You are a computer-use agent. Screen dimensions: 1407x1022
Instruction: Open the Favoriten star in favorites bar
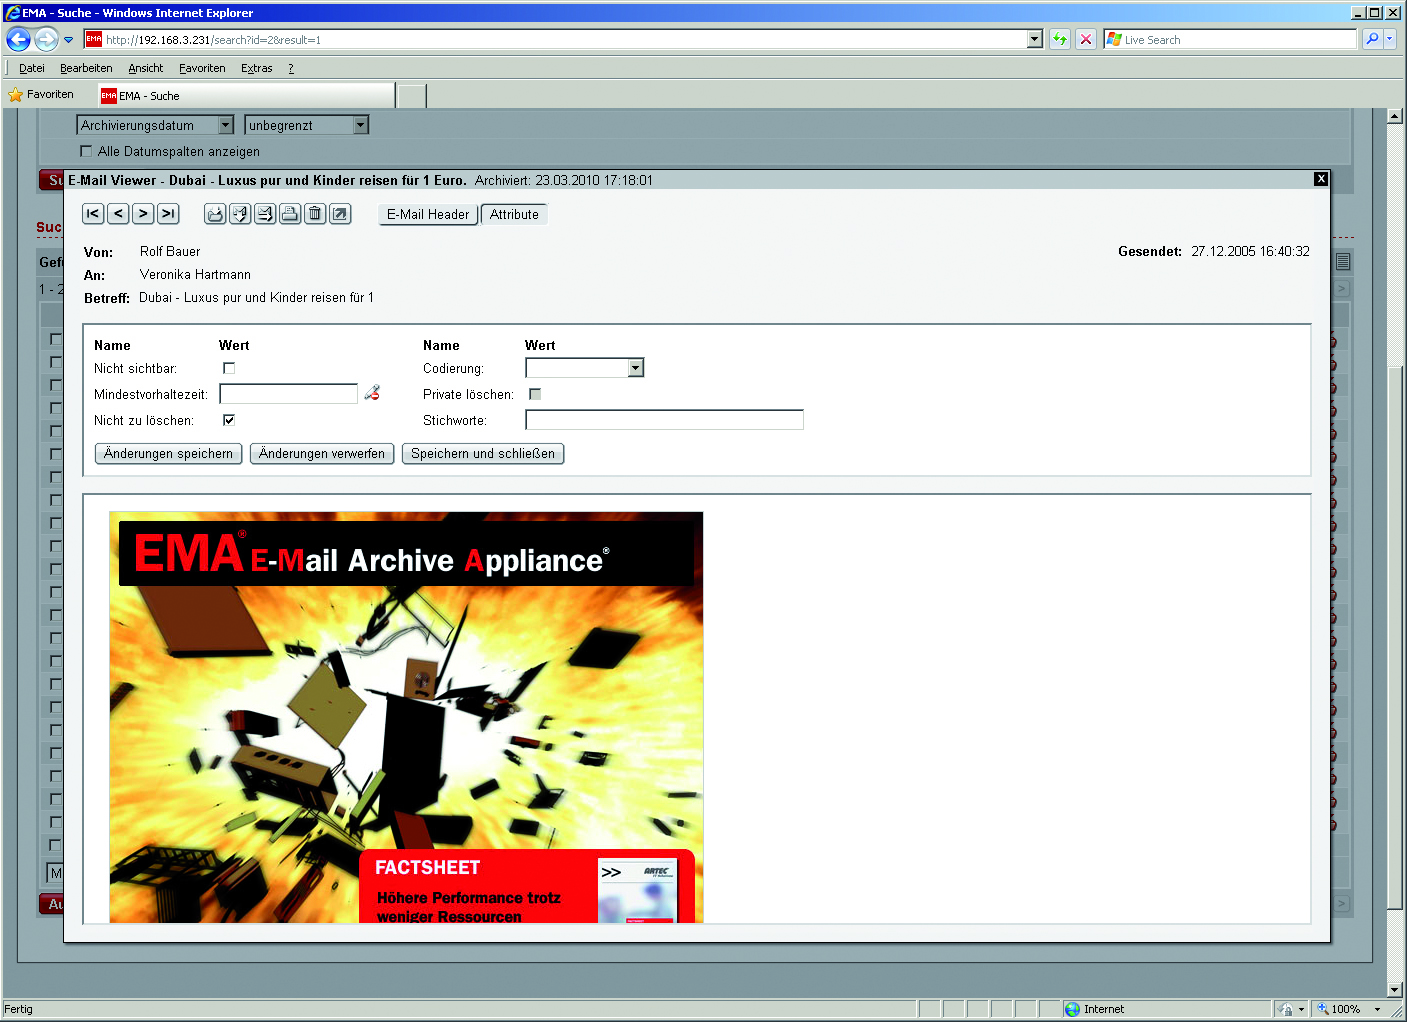[16, 95]
